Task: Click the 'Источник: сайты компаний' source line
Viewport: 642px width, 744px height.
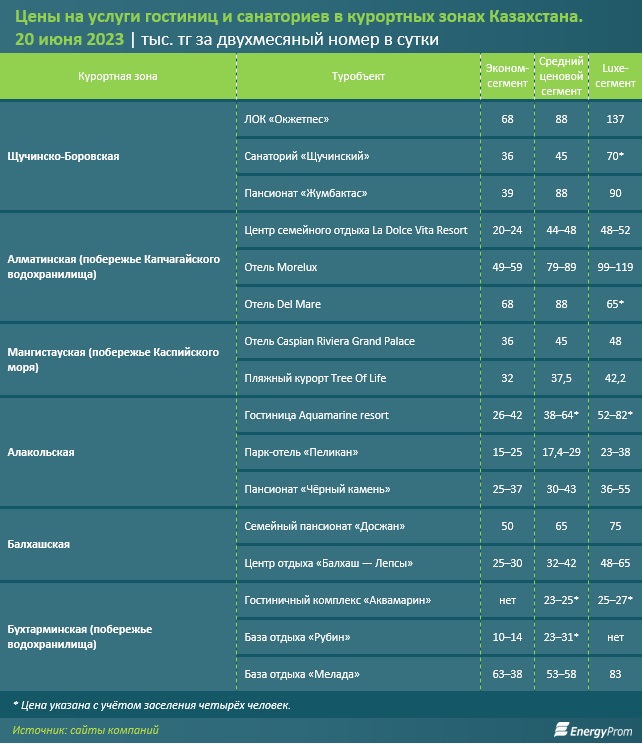Action: (85, 730)
